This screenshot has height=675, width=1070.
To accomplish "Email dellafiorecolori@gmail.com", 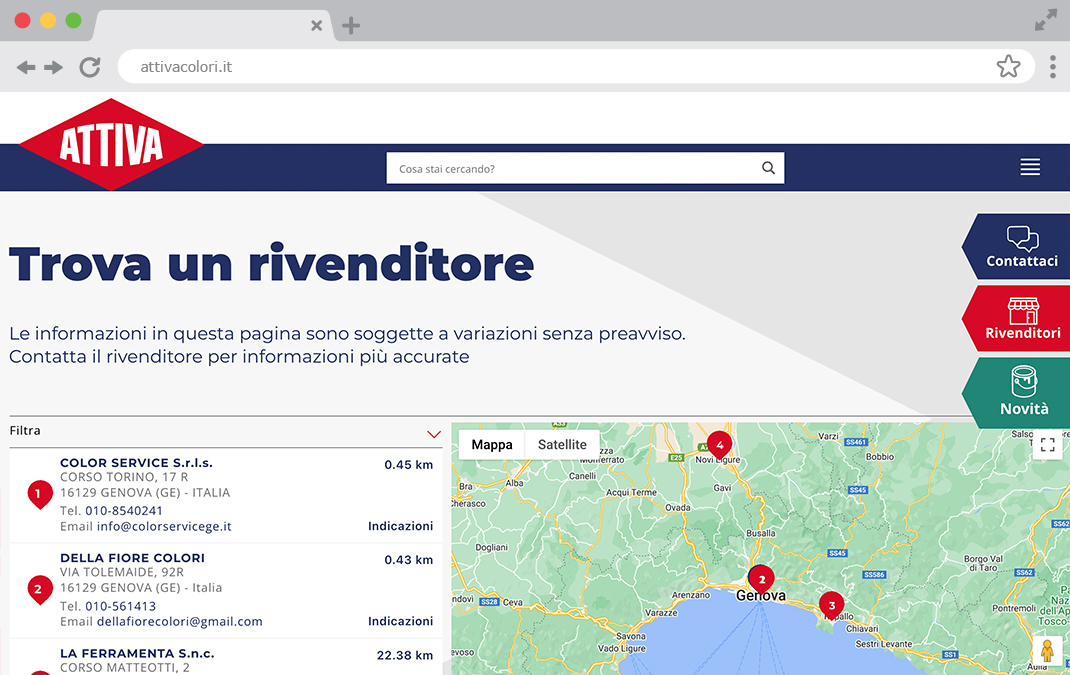I will [x=179, y=621].
